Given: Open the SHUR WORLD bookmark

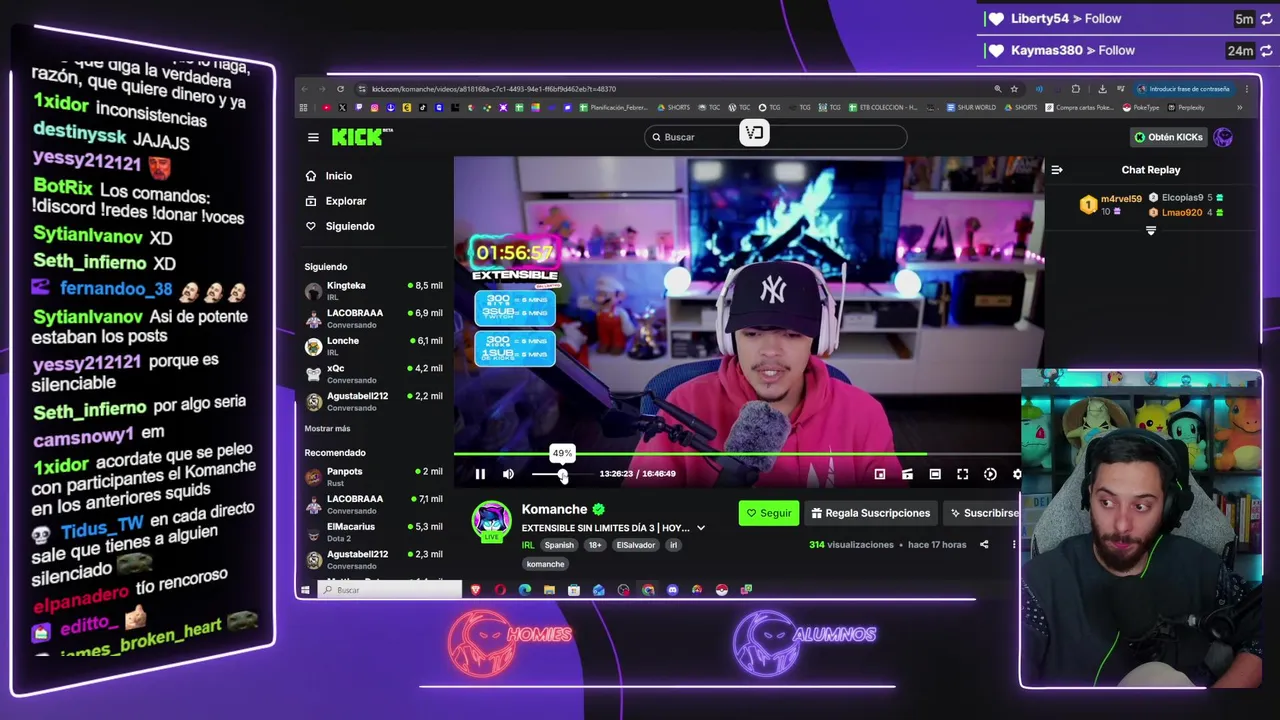Looking at the screenshot, I should [x=970, y=108].
